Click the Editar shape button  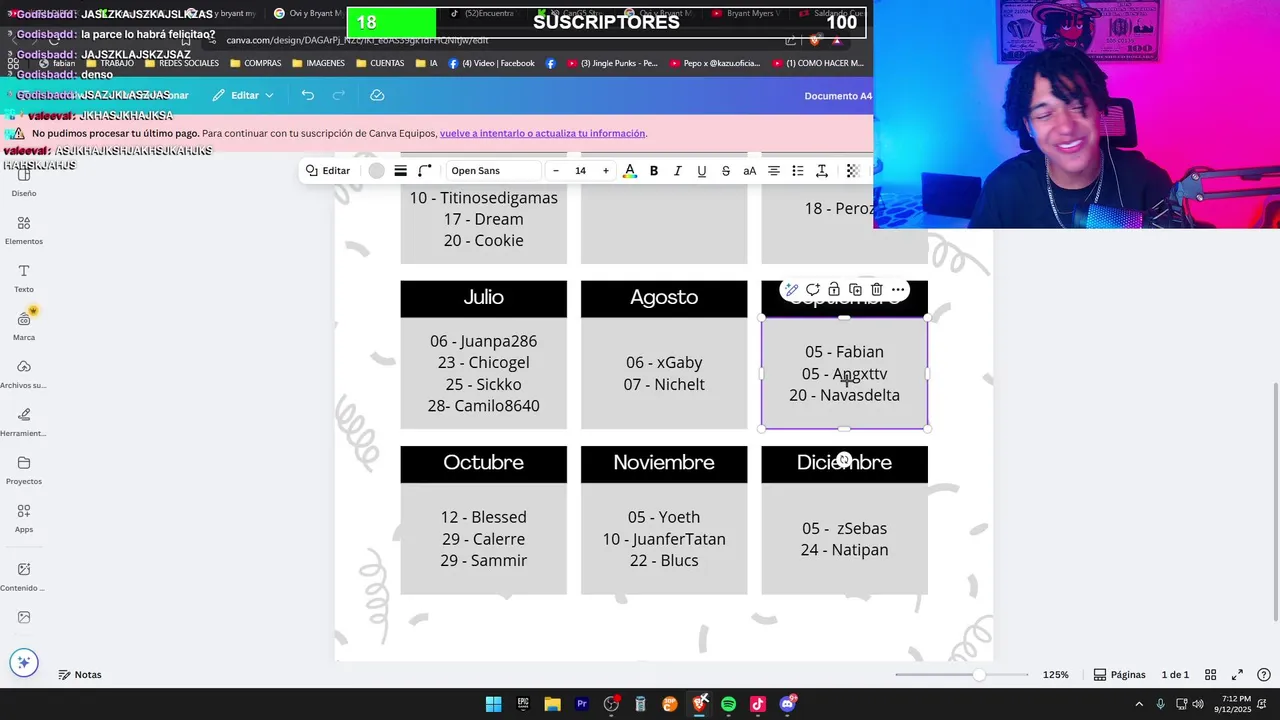coord(328,171)
